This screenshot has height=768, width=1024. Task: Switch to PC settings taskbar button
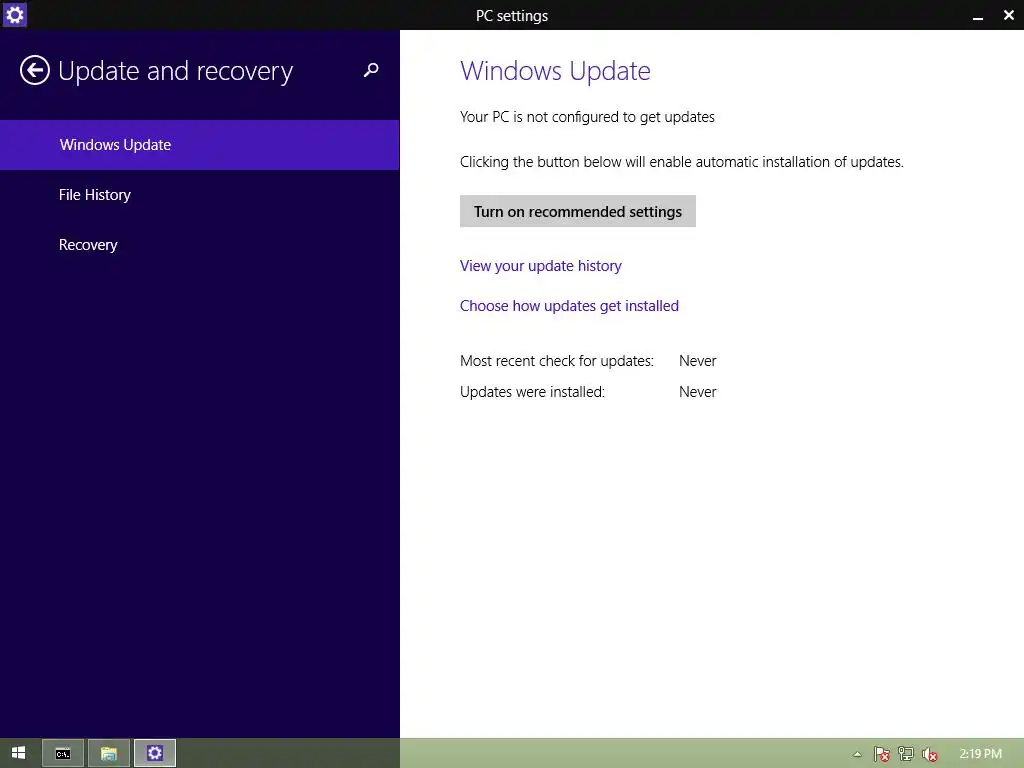[x=155, y=754]
